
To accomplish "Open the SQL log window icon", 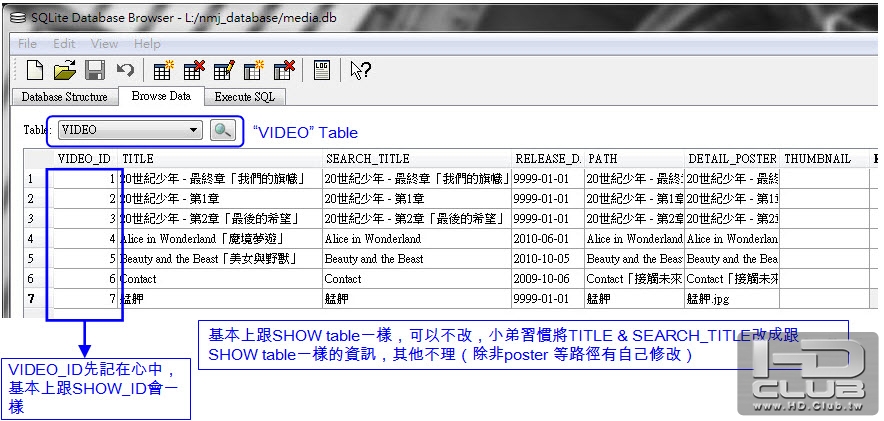I will (322, 70).
